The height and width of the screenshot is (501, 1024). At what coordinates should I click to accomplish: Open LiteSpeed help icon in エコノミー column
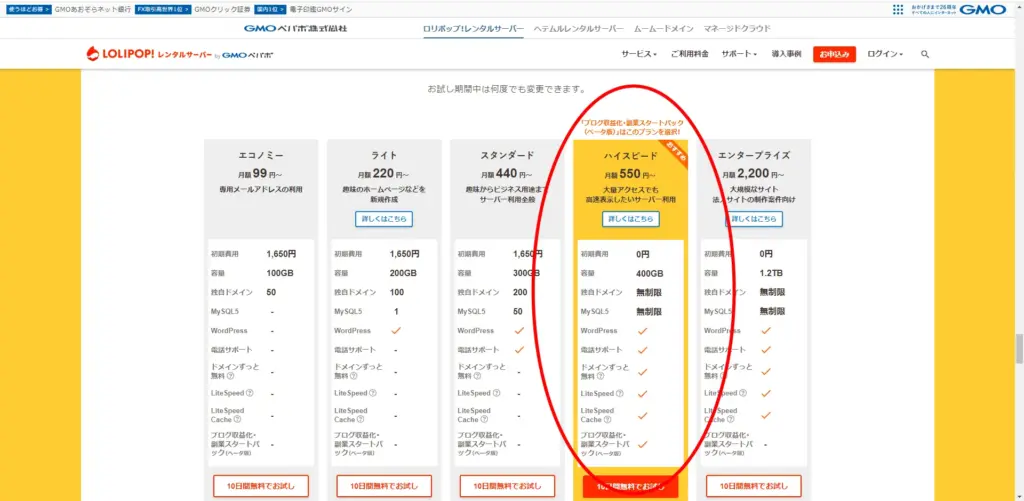(250, 393)
